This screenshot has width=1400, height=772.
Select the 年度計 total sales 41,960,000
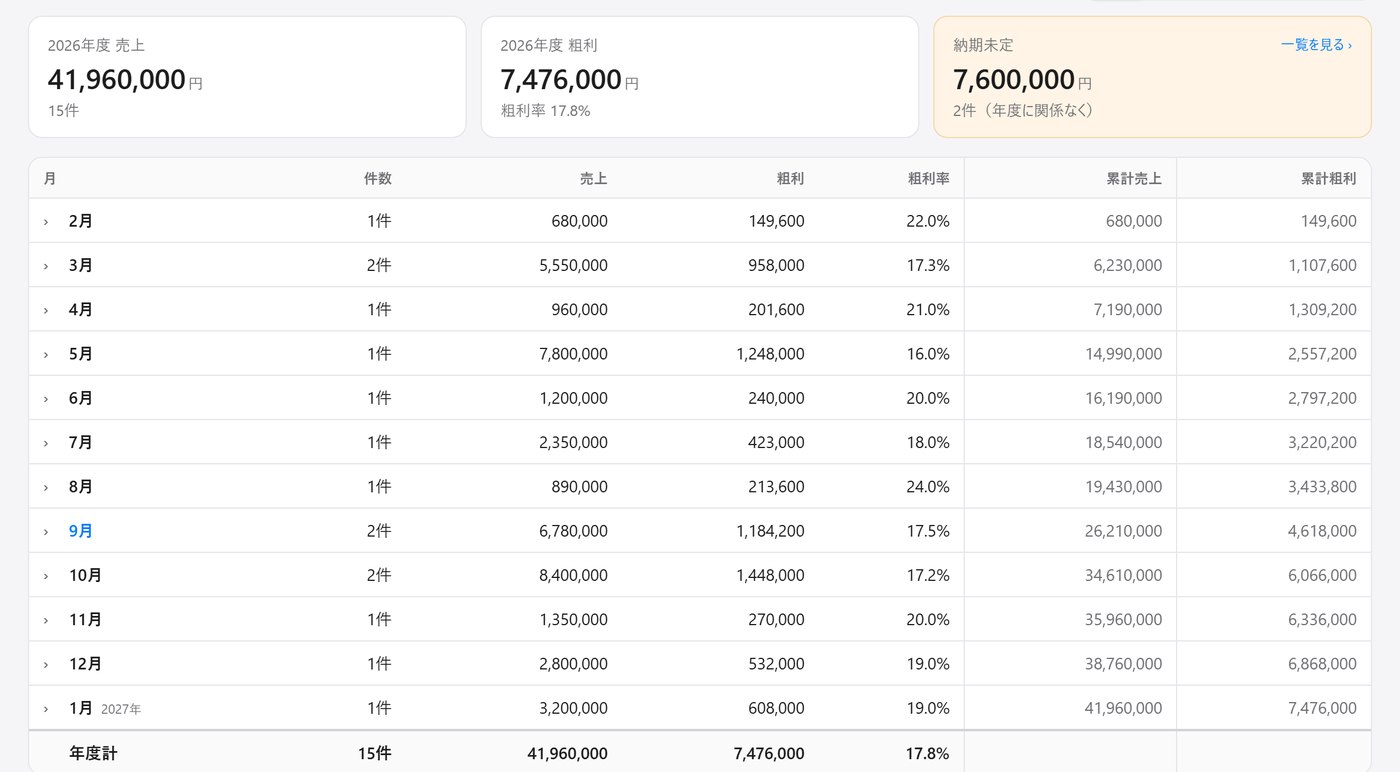click(x=567, y=753)
